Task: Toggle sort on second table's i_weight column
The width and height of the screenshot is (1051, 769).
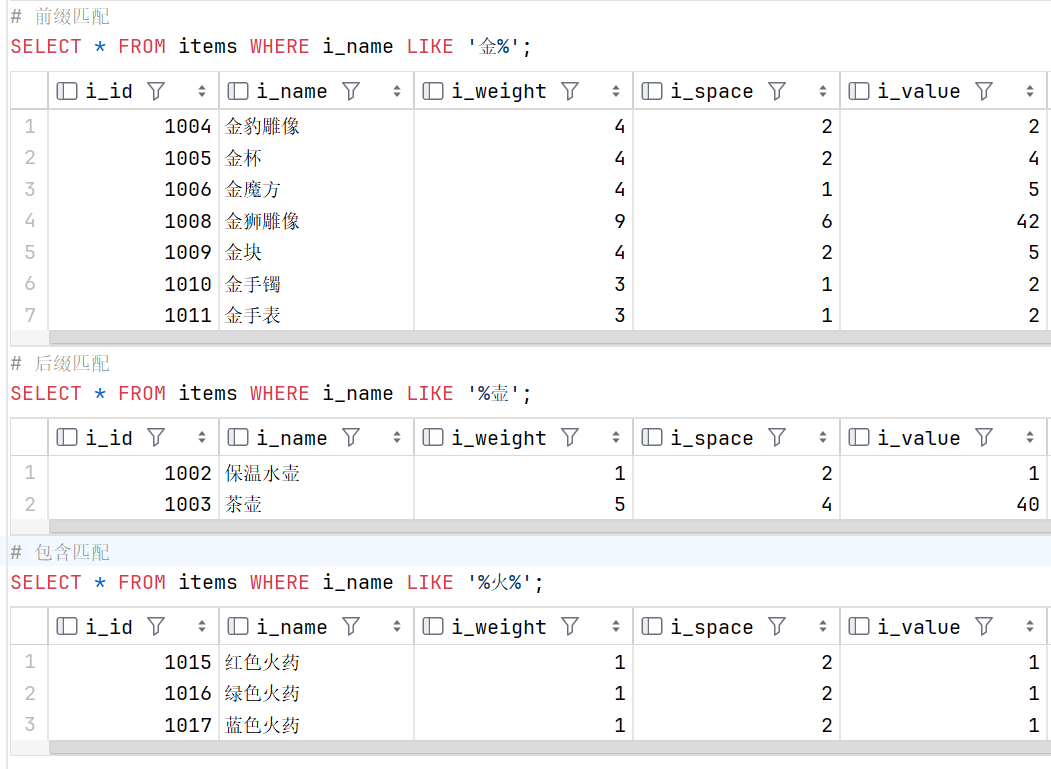Action: [616, 438]
